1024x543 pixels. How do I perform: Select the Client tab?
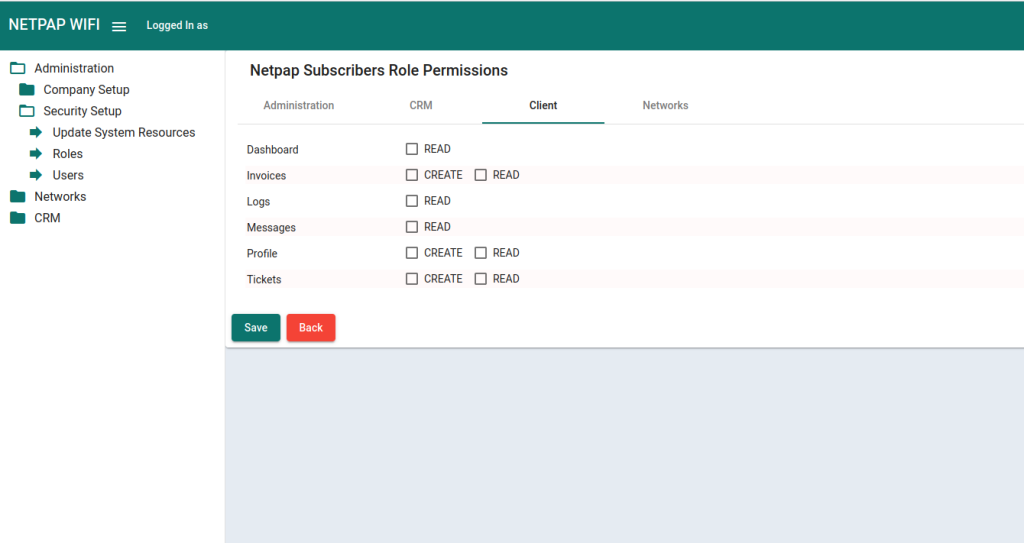[x=543, y=105]
